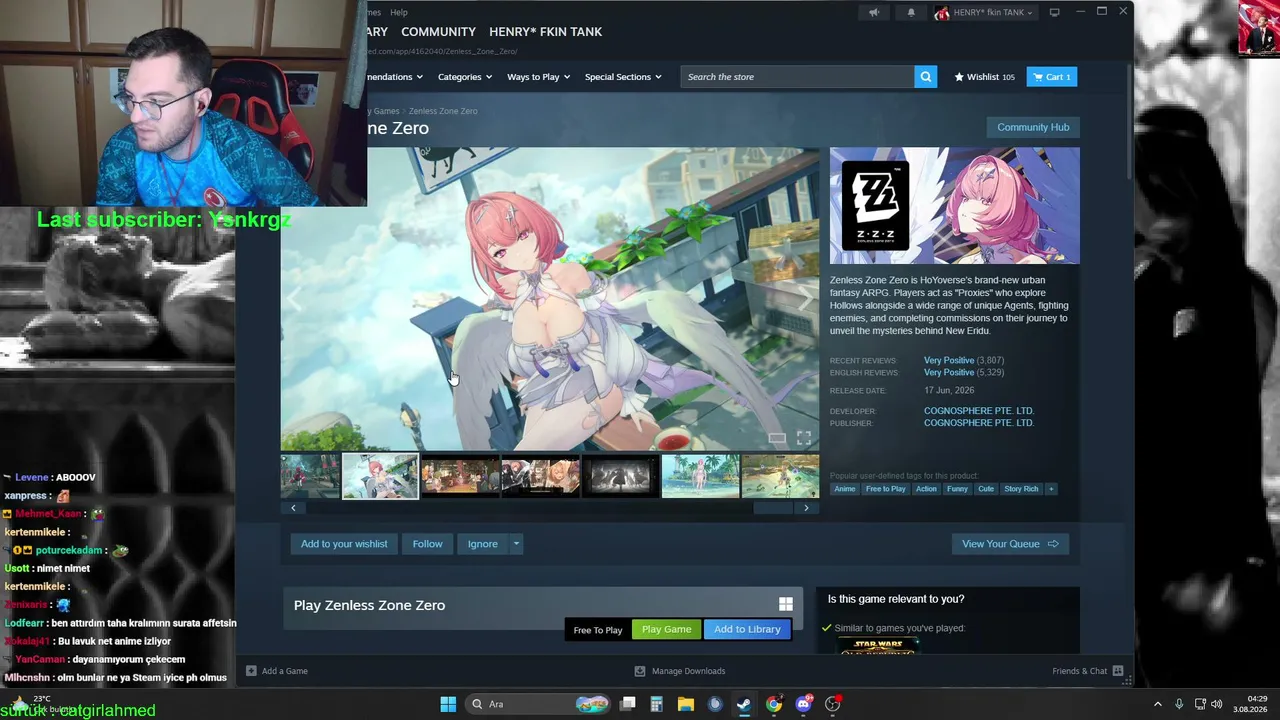Screen dimensions: 1280x720
Task: Click in the Search the store field
Action: pyautogui.click(x=797, y=77)
